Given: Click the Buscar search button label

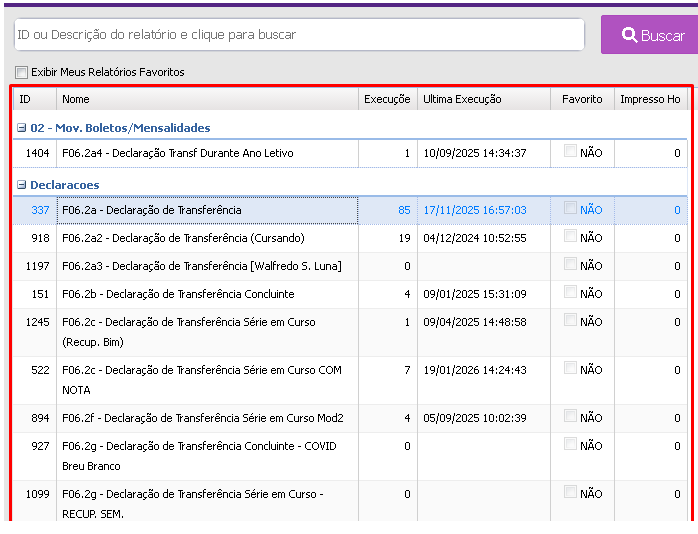Looking at the screenshot, I should point(662,35).
